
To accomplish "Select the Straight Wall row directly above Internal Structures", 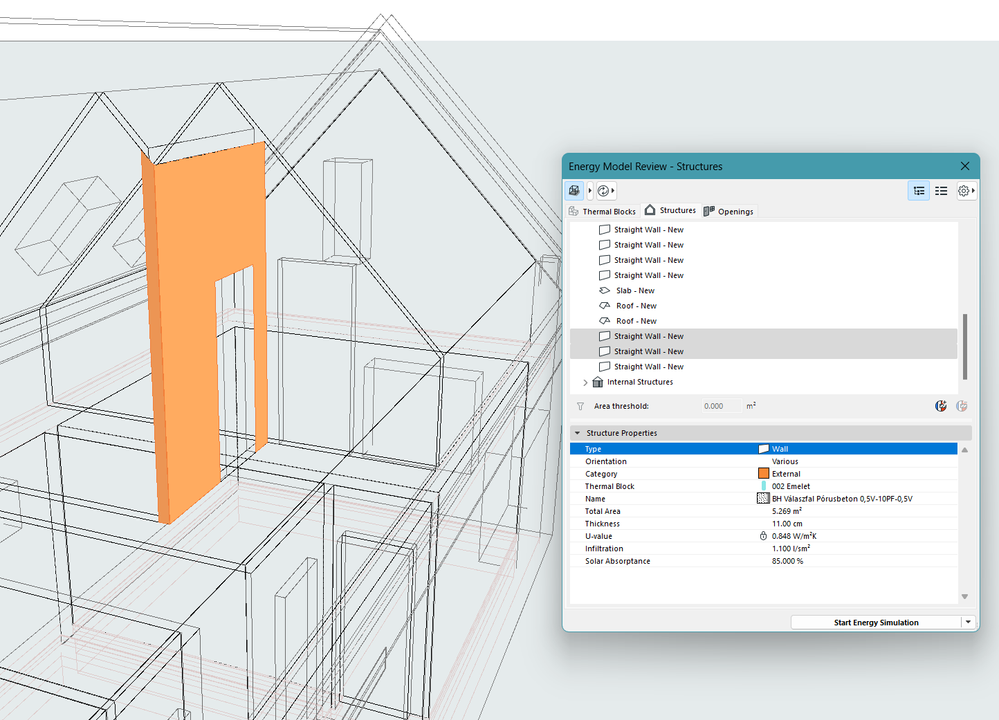I will coord(763,367).
